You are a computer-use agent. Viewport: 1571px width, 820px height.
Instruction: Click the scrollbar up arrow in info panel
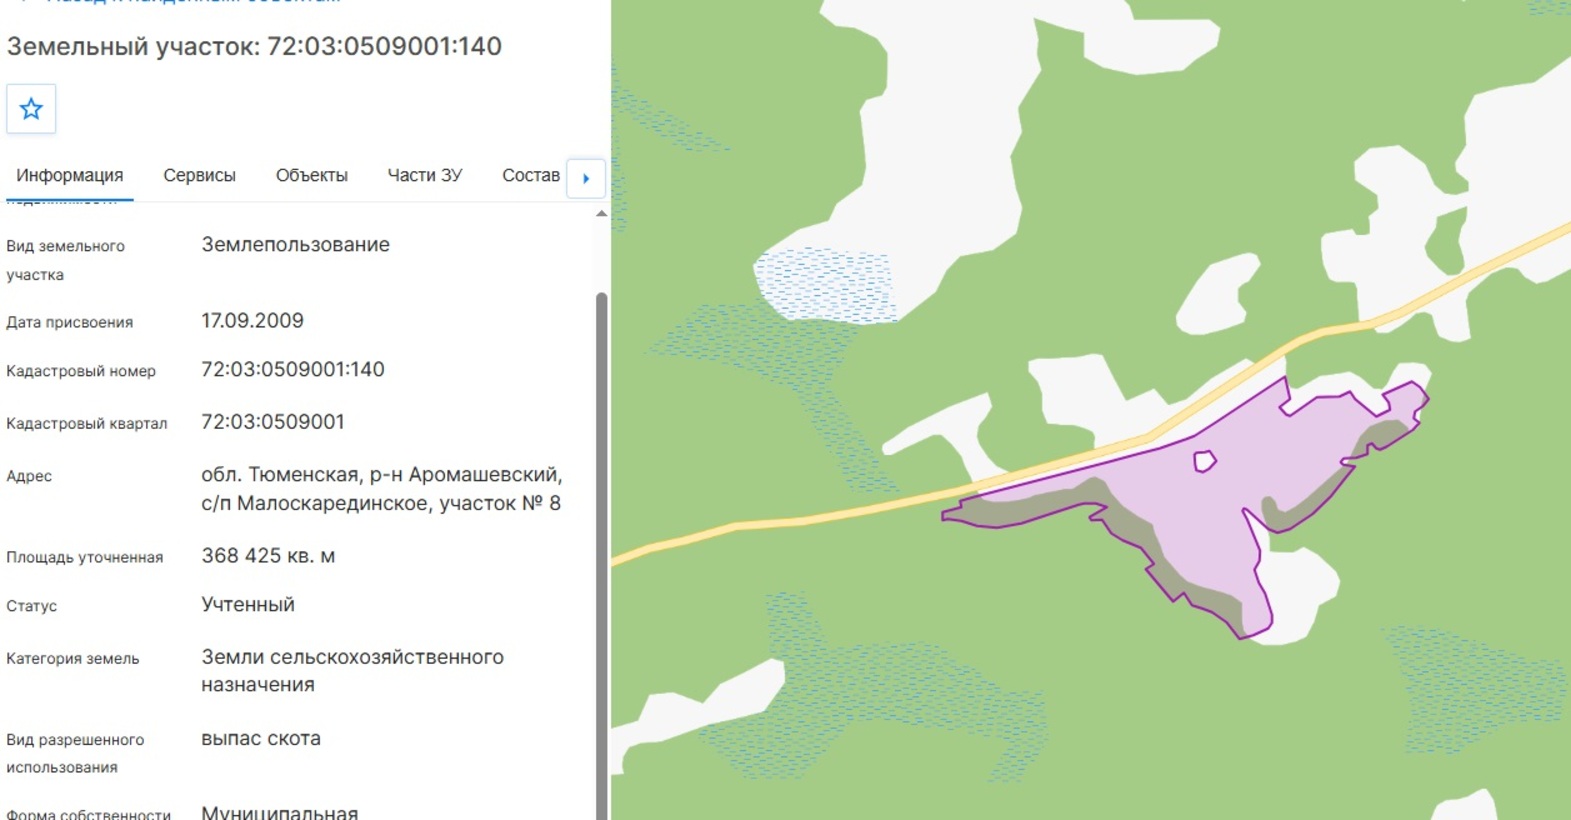click(x=601, y=214)
